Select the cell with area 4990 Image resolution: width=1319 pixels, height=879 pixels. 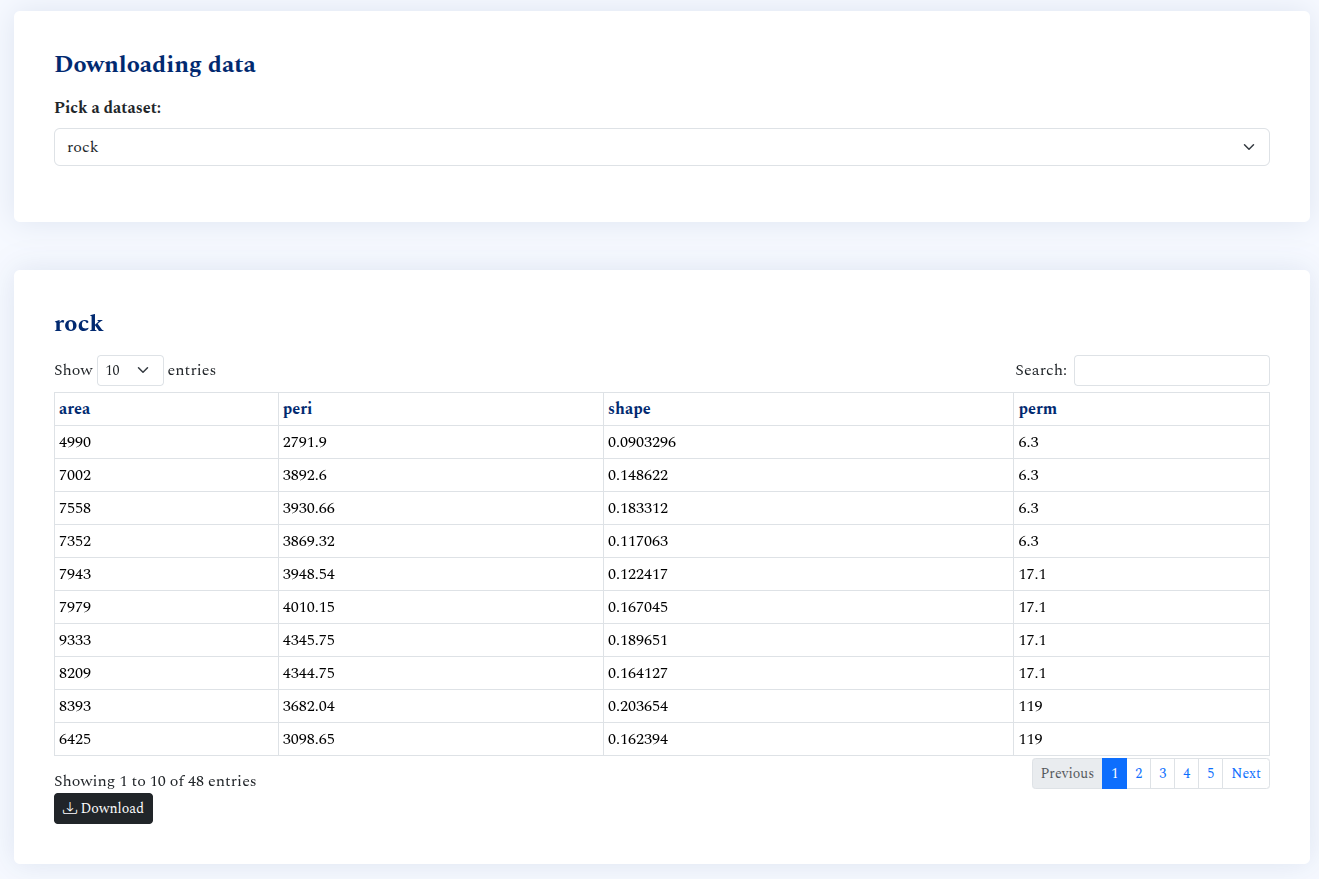point(75,442)
